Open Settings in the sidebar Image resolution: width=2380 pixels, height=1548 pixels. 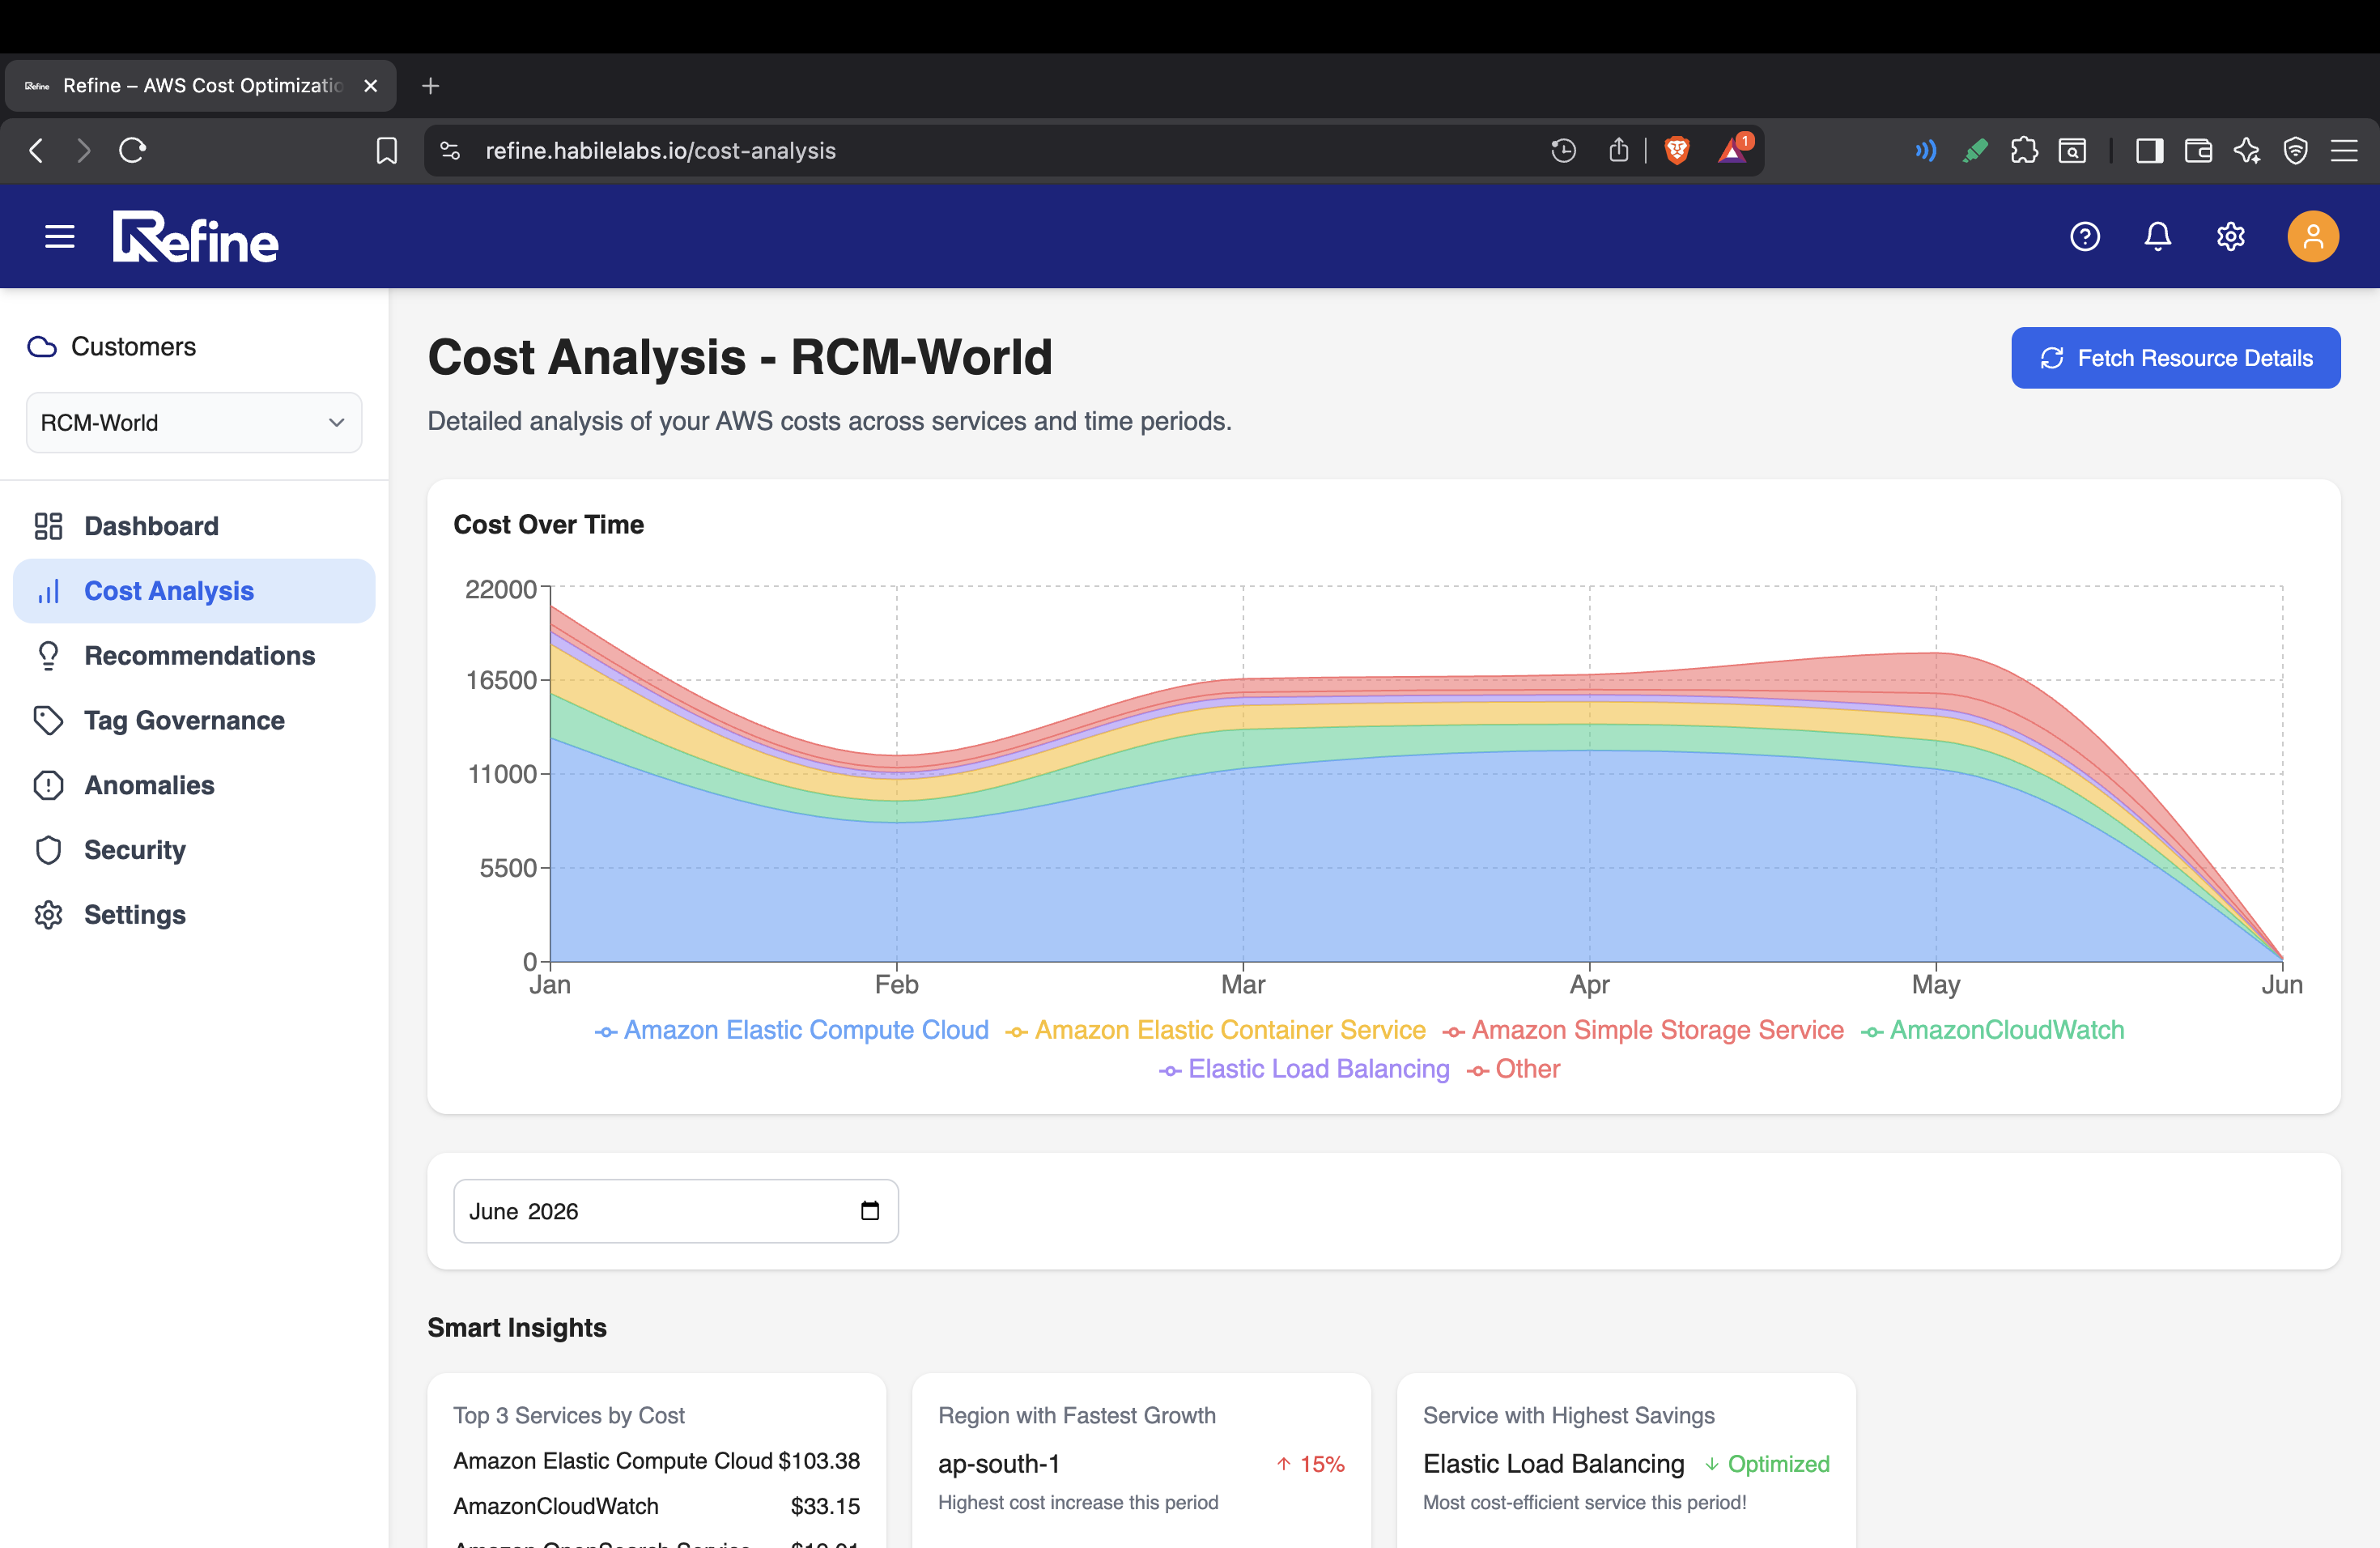(x=194, y=915)
